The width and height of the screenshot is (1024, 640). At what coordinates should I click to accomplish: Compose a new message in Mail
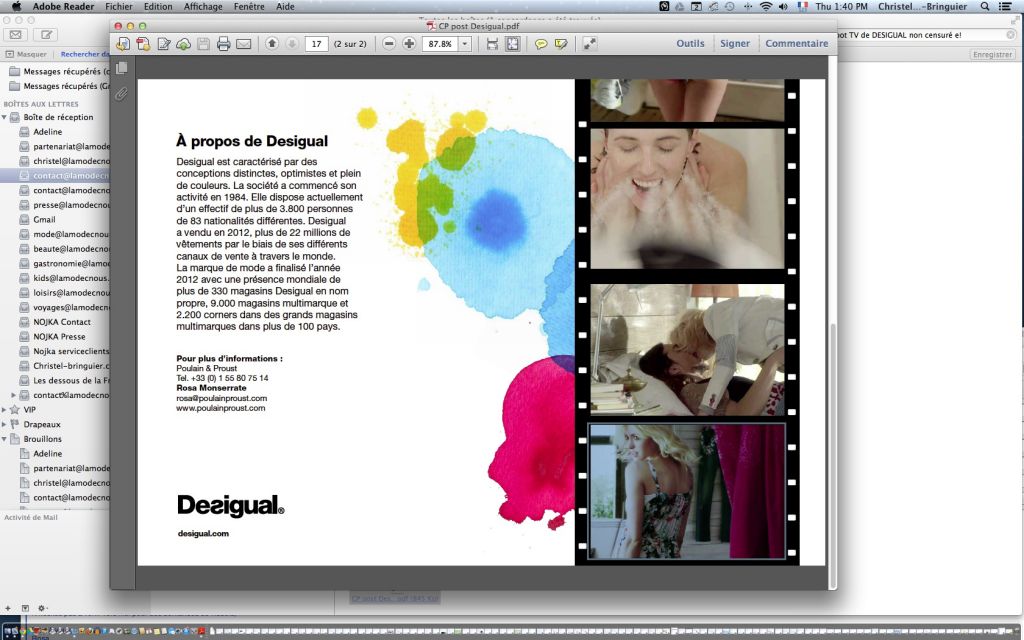tap(47, 35)
